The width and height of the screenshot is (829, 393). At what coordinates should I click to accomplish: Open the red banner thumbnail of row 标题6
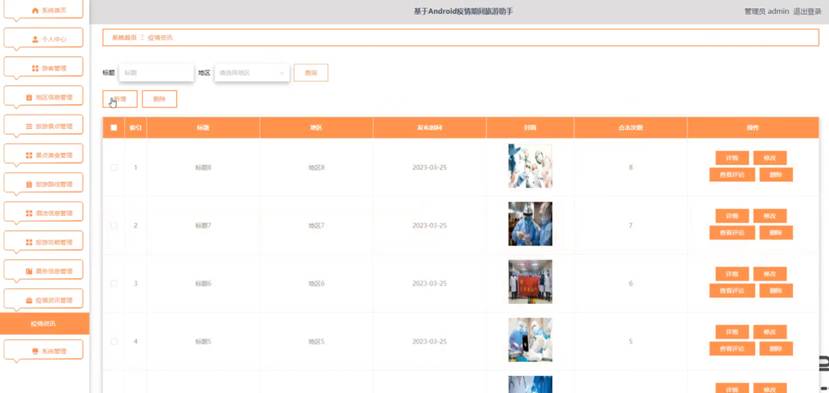530,281
